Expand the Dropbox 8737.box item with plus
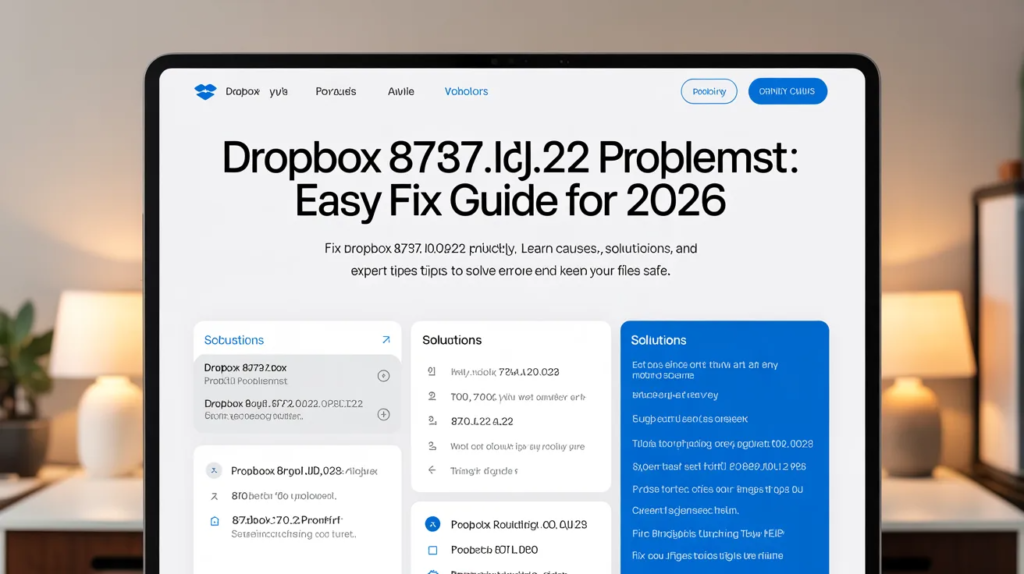Image resolution: width=1024 pixels, height=574 pixels. [383, 376]
